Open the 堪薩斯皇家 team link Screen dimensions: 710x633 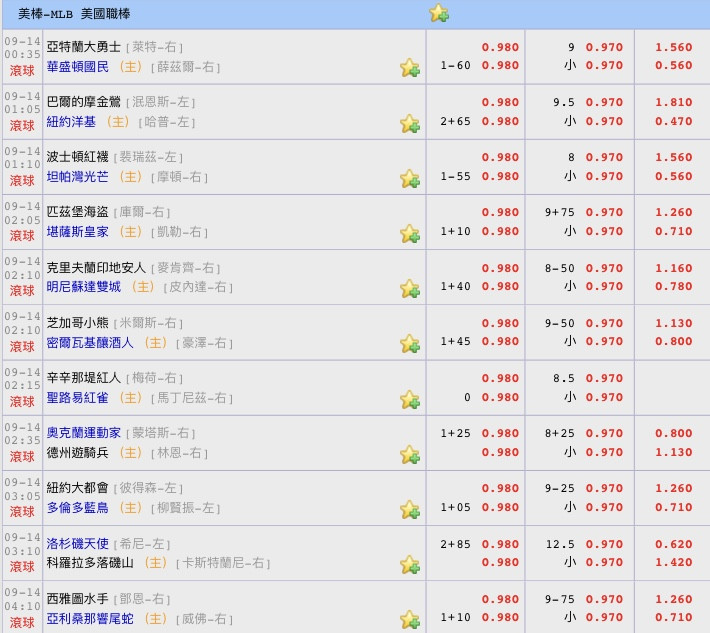[78, 232]
